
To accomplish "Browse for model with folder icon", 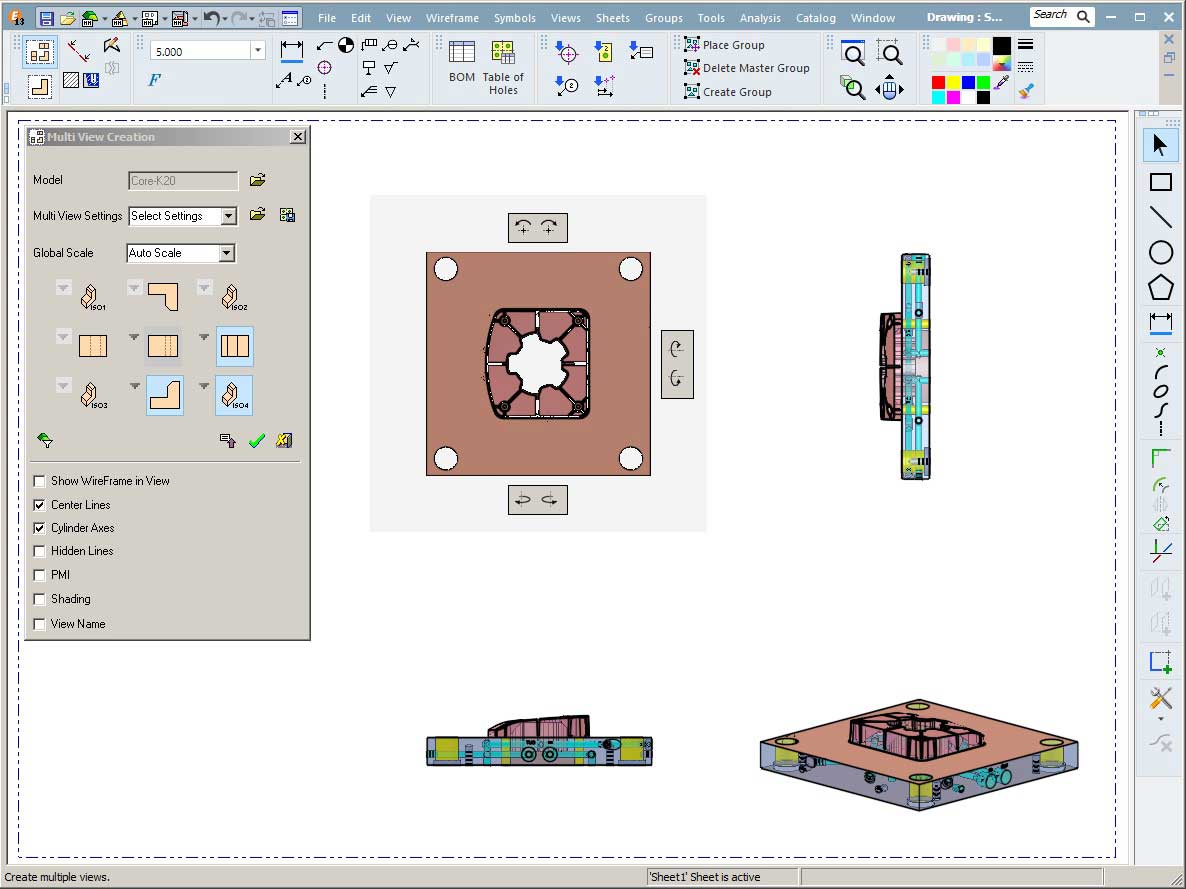I will click(257, 180).
